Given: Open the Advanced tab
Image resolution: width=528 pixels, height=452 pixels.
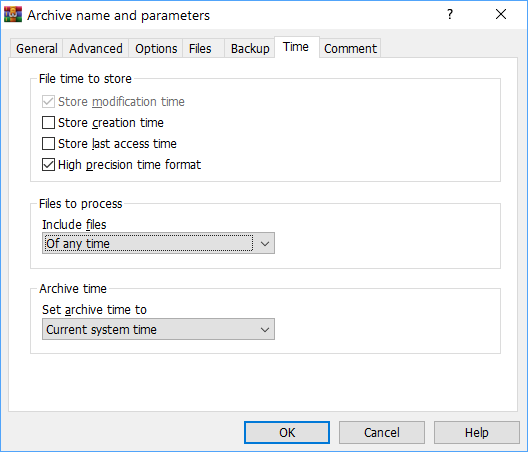Looking at the screenshot, I should (x=96, y=49).
